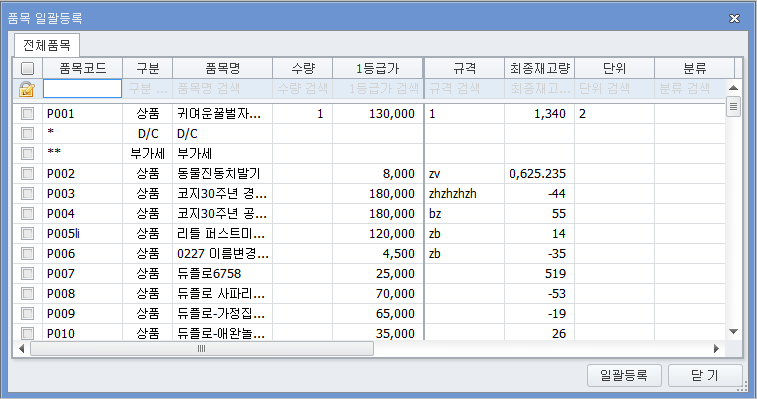Select checkbox for item P009
The height and width of the screenshot is (399, 757).
(28, 314)
